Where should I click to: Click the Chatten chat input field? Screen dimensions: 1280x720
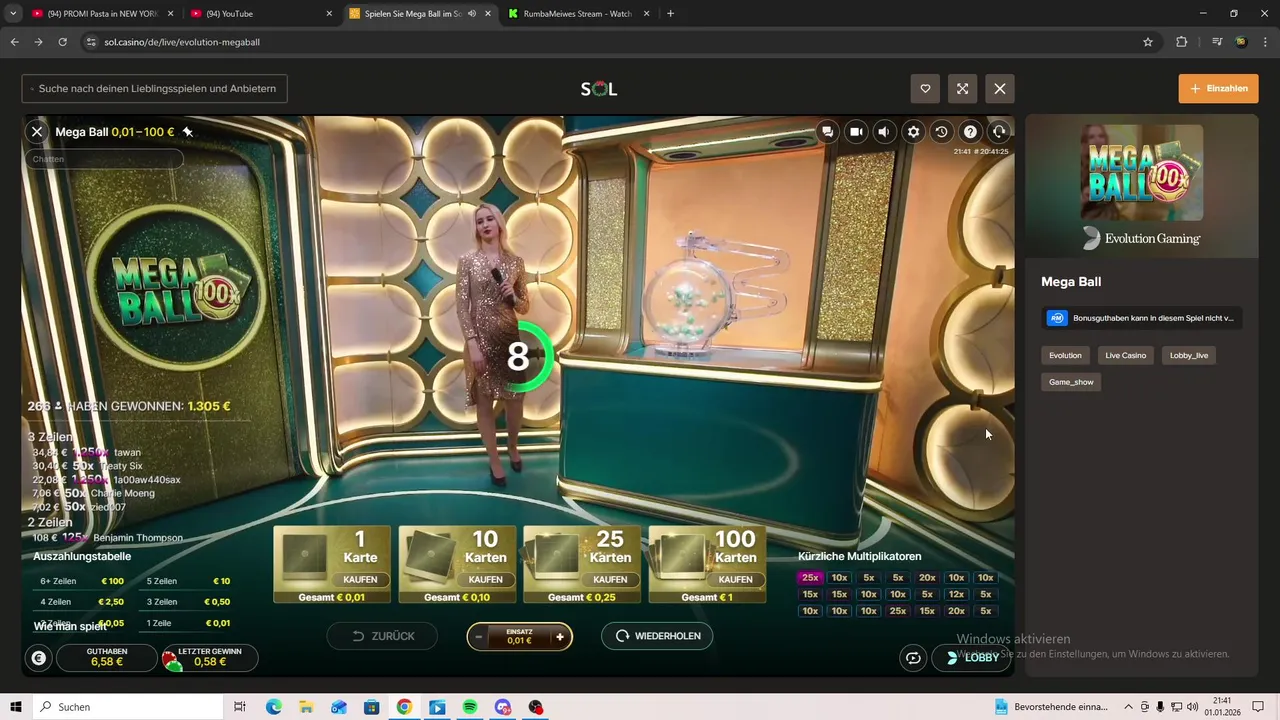pyautogui.click(x=104, y=159)
